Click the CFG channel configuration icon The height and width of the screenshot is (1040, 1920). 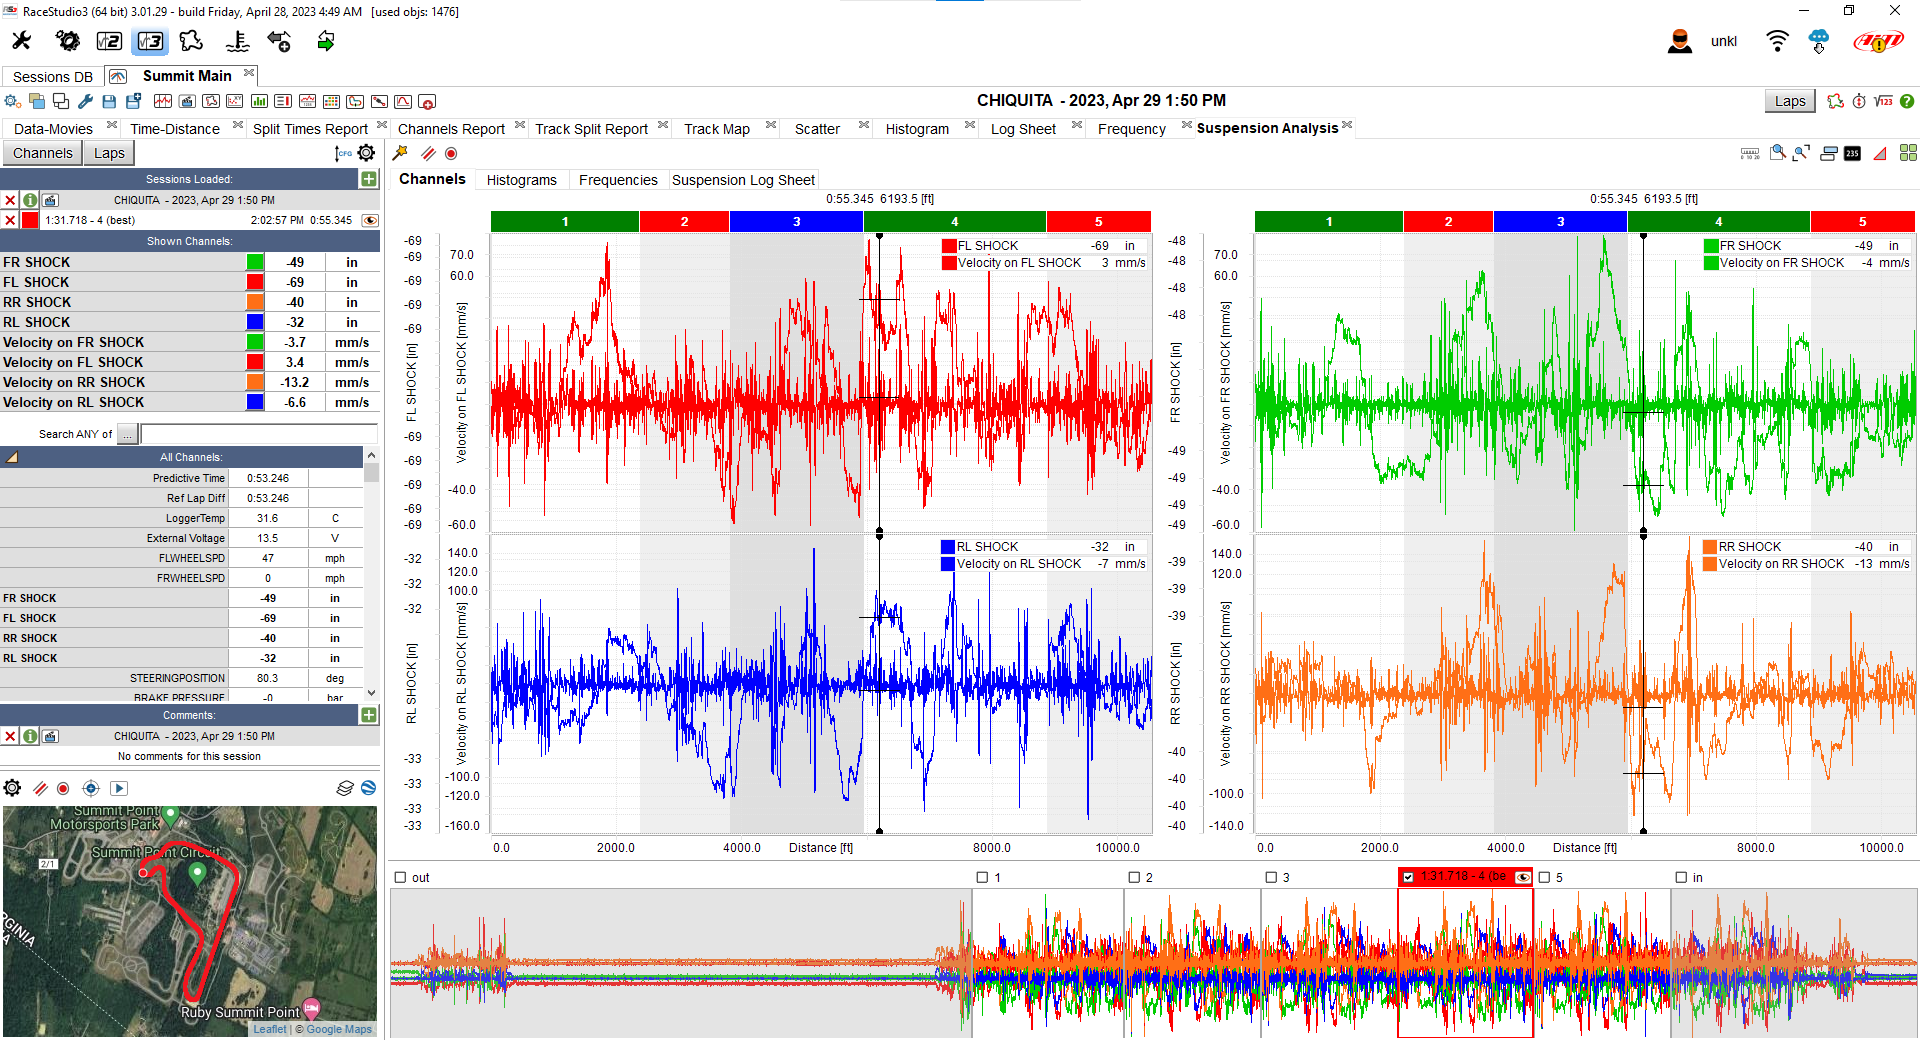tap(343, 153)
